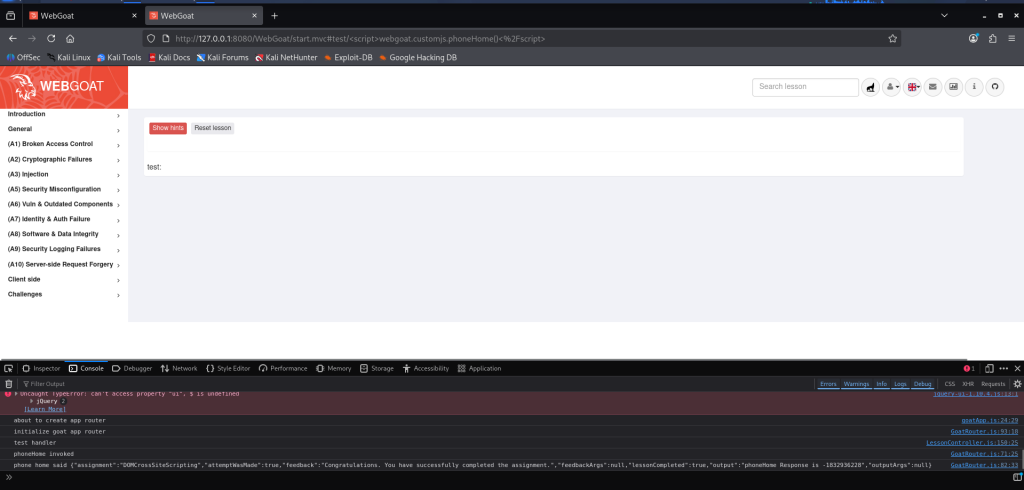Expand (A9) Security Logging Failures
The image size is (1024, 490).
[63, 250]
